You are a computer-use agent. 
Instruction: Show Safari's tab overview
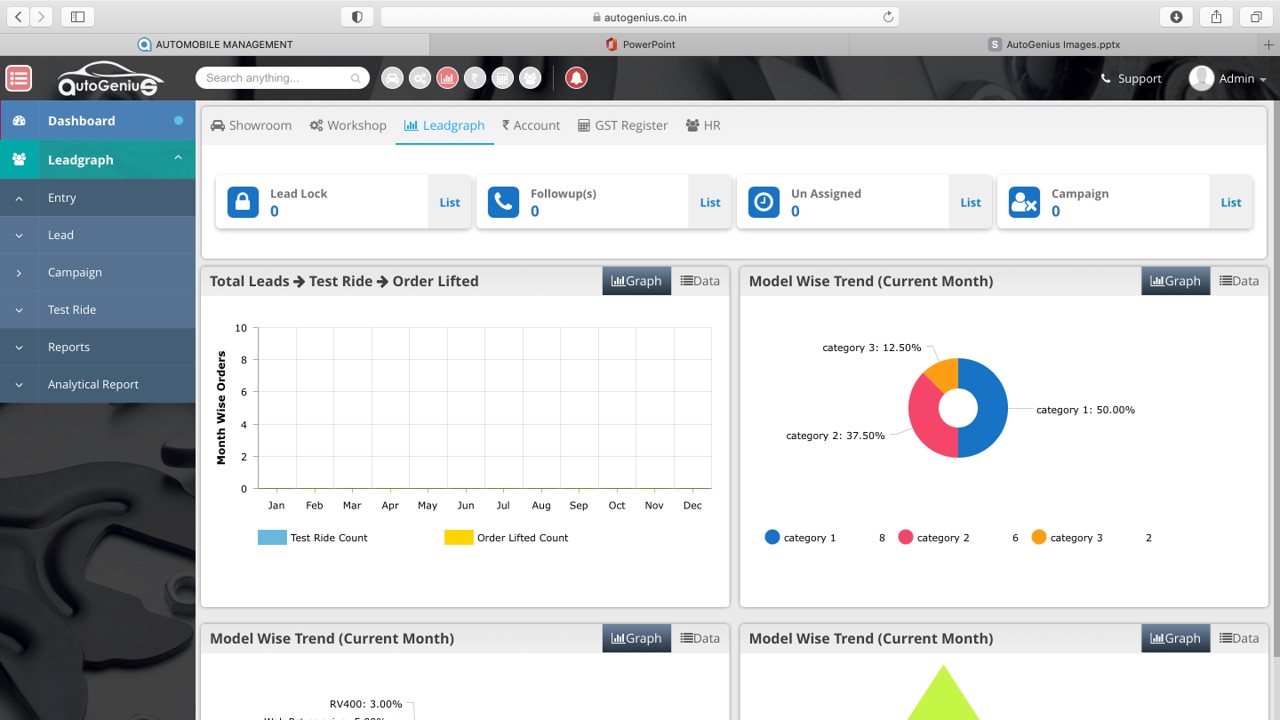[1256, 17]
